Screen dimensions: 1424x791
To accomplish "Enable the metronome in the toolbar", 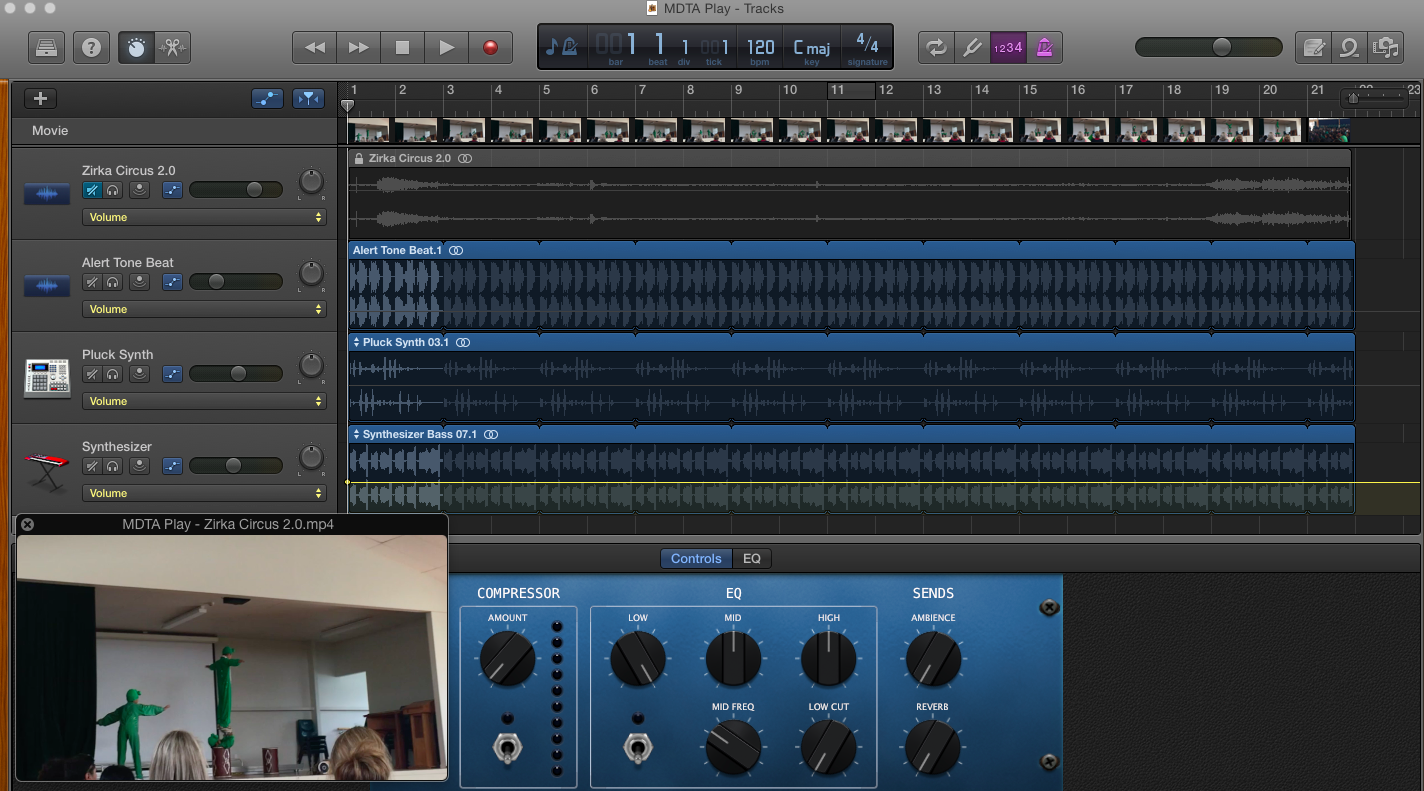I will pyautogui.click(x=1042, y=46).
